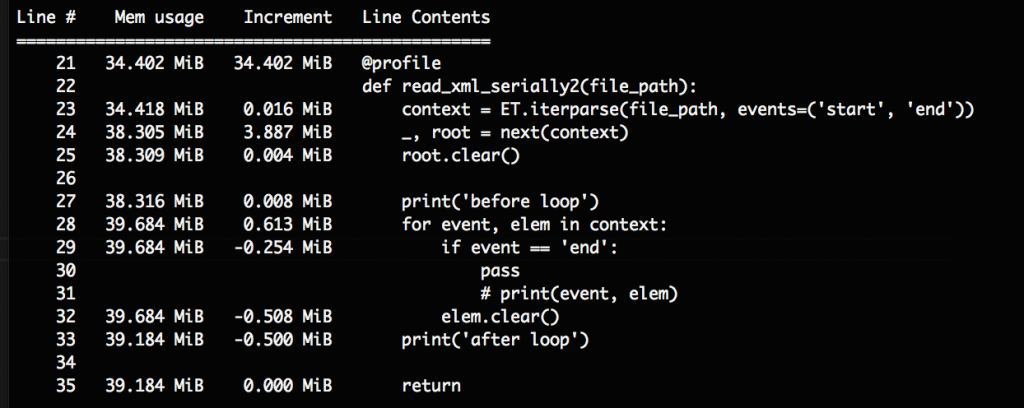Click the print('before loop') line
Viewport: 1024px width, 408px height.
click(500, 202)
